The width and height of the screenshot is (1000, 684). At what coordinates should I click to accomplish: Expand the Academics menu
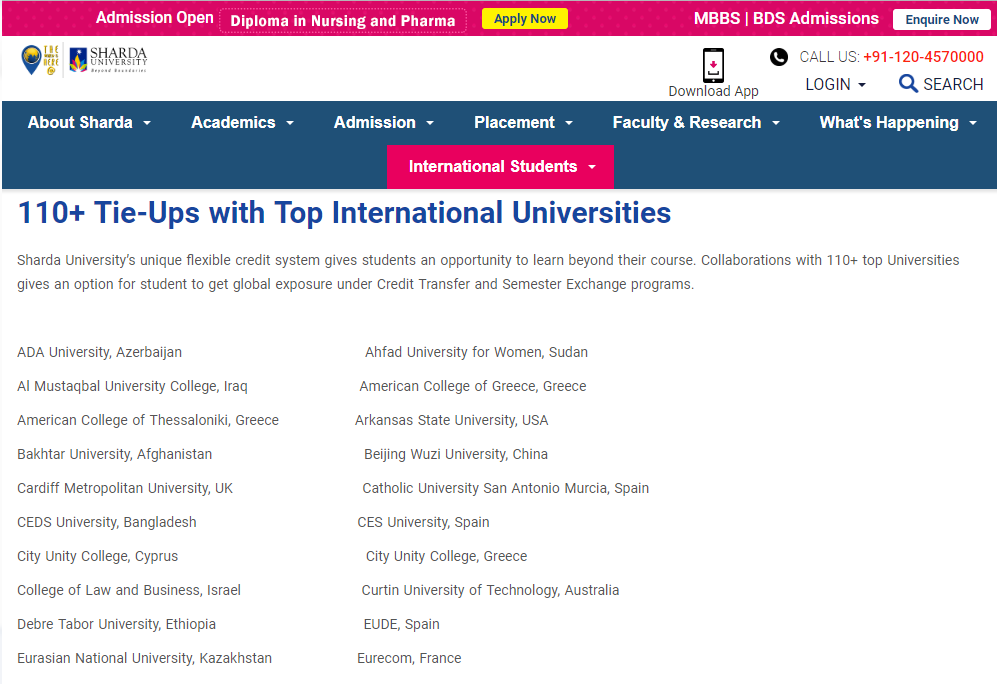click(242, 122)
